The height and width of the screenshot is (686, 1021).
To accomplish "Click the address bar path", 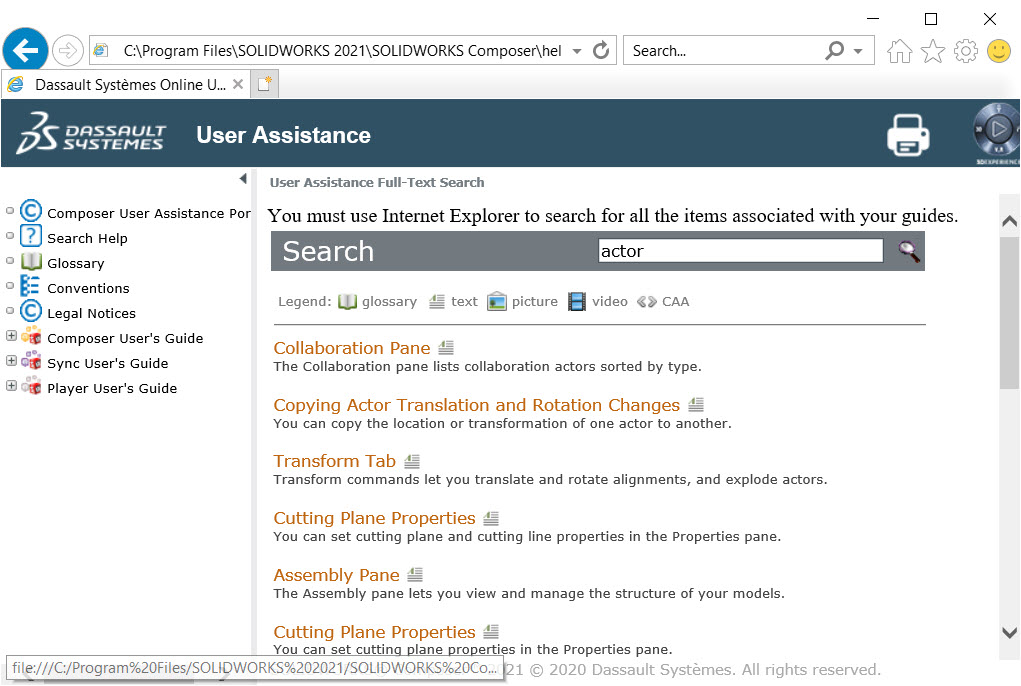I will point(342,51).
